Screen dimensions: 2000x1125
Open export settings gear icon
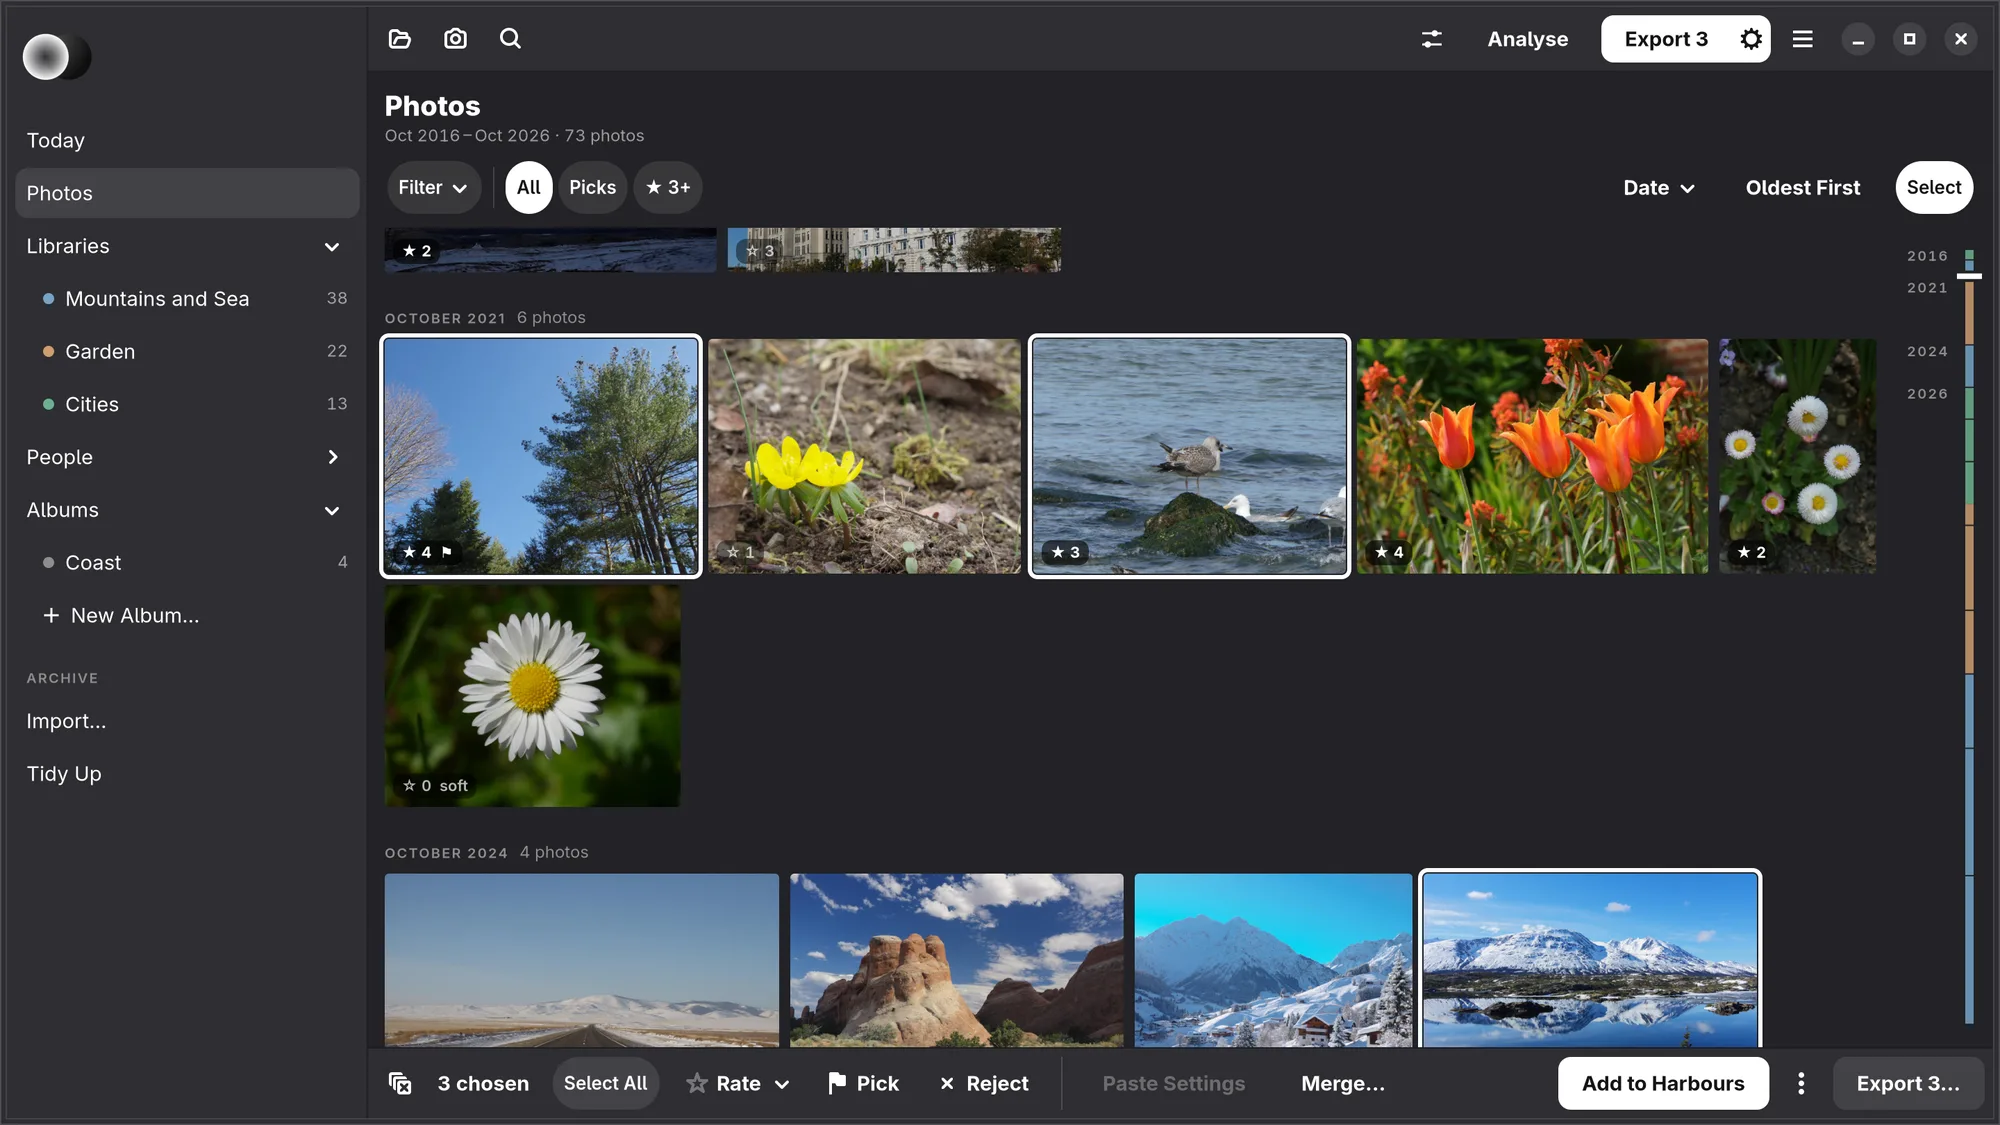tap(1751, 39)
